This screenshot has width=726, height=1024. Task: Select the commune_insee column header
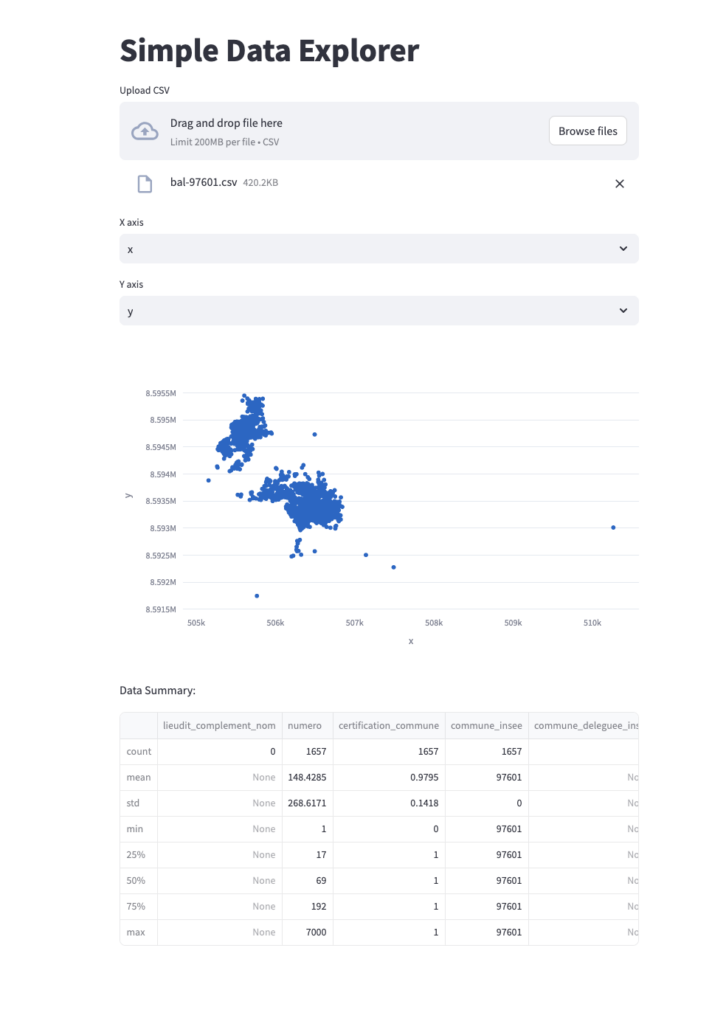pos(487,725)
